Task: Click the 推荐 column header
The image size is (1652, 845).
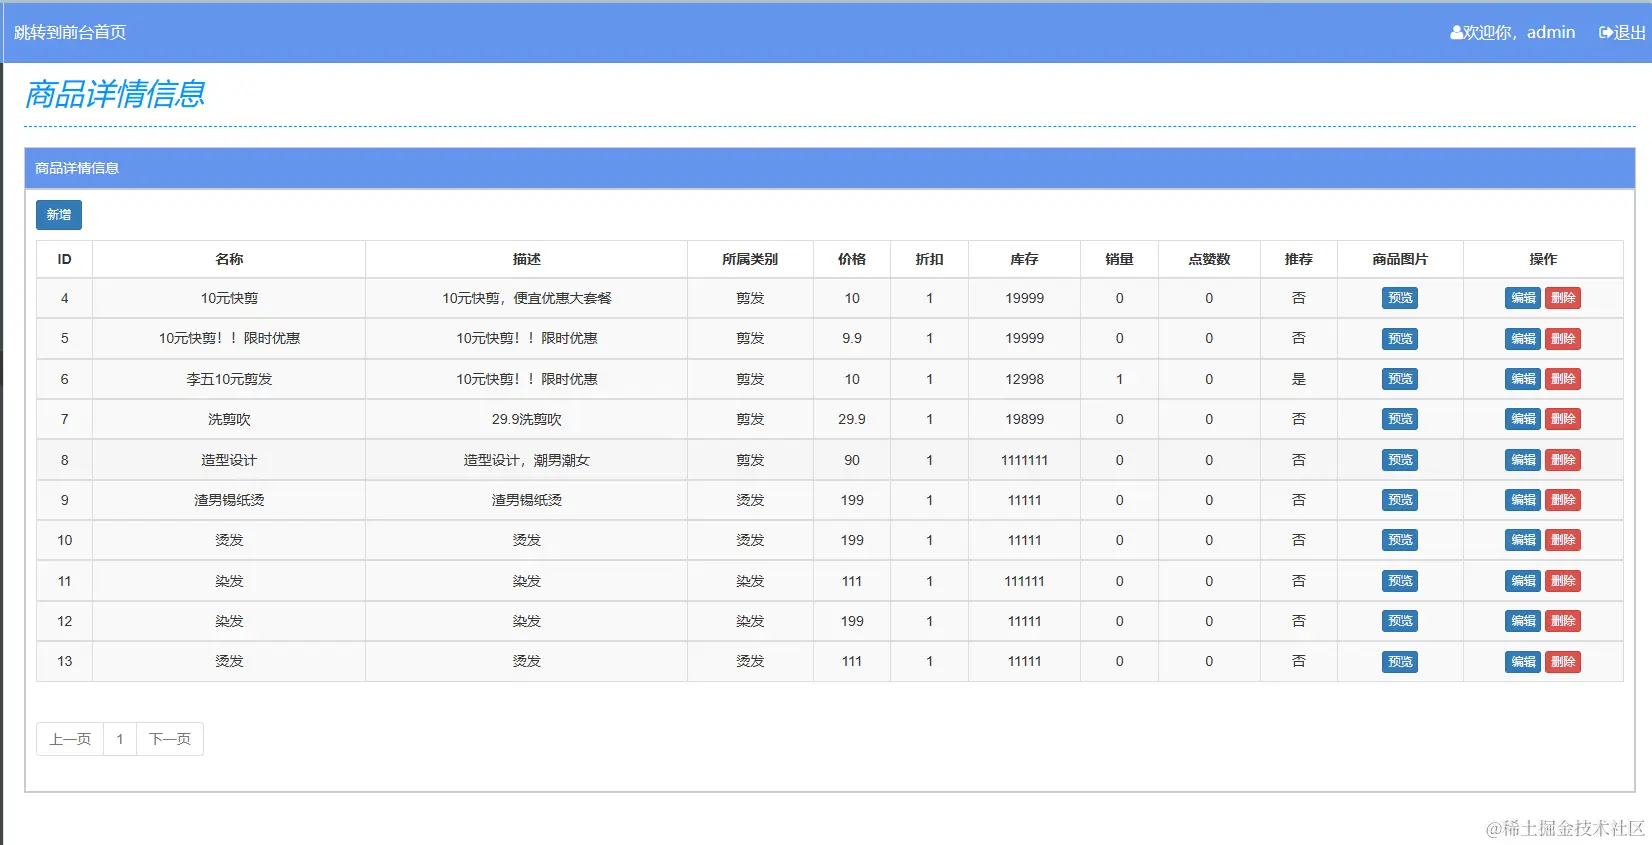Action: point(1299,259)
